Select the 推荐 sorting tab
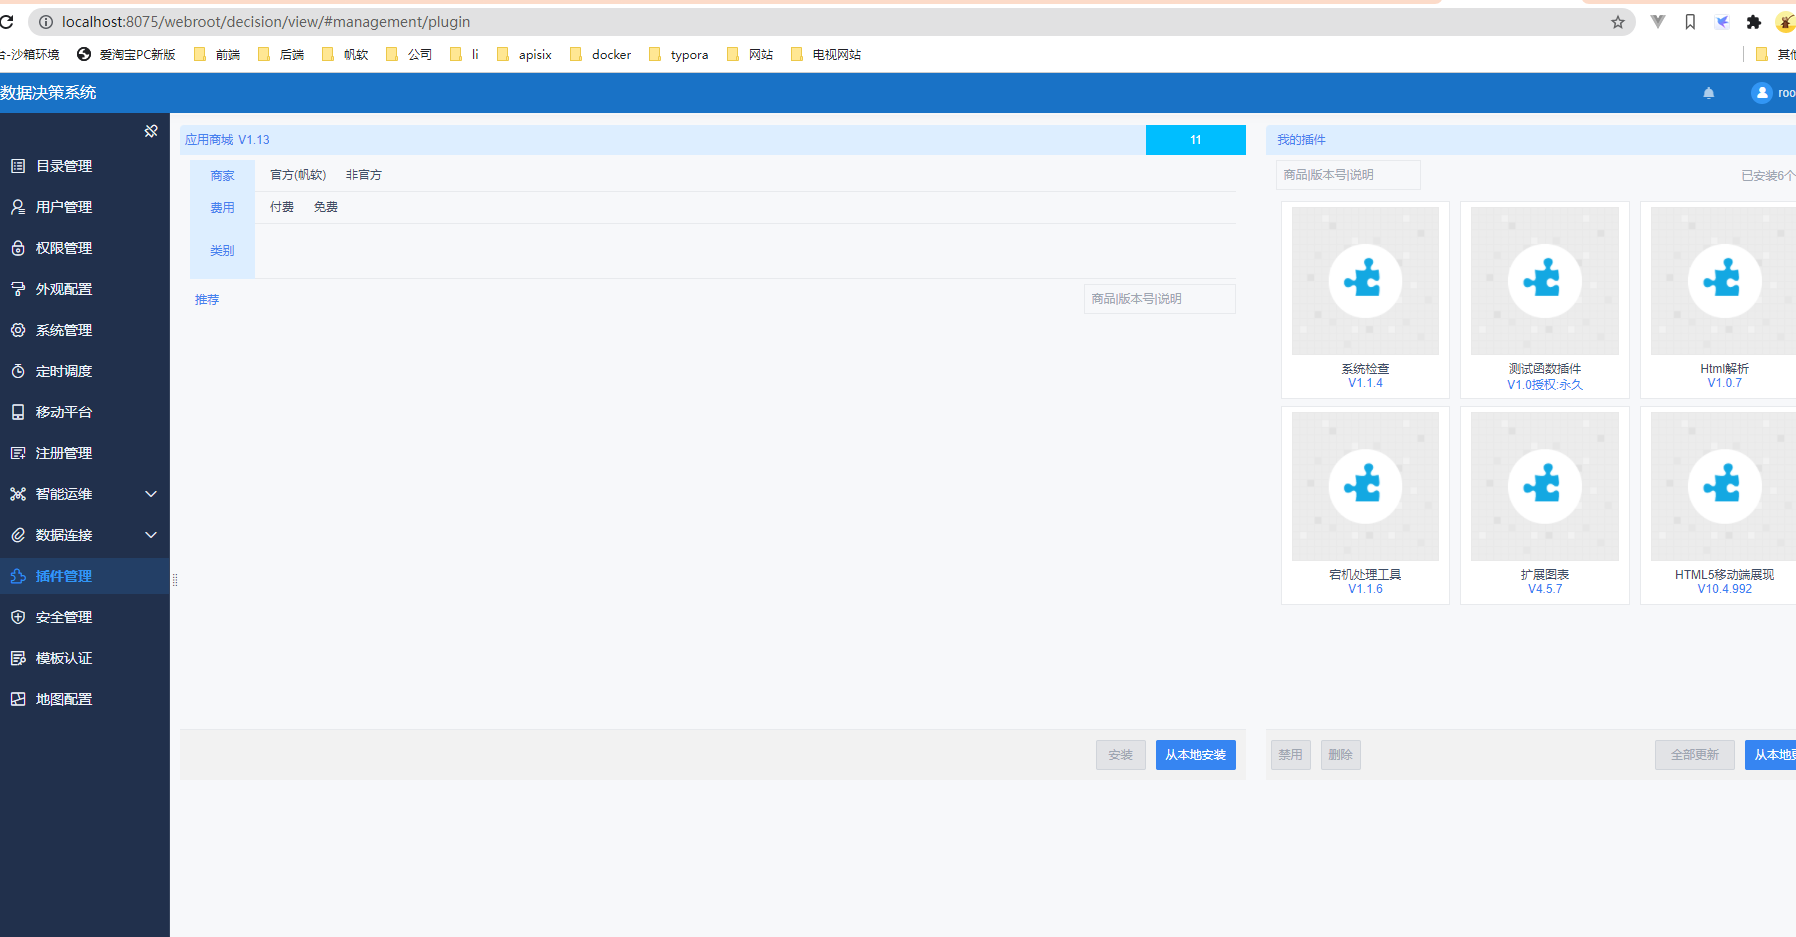 pos(207,300)
